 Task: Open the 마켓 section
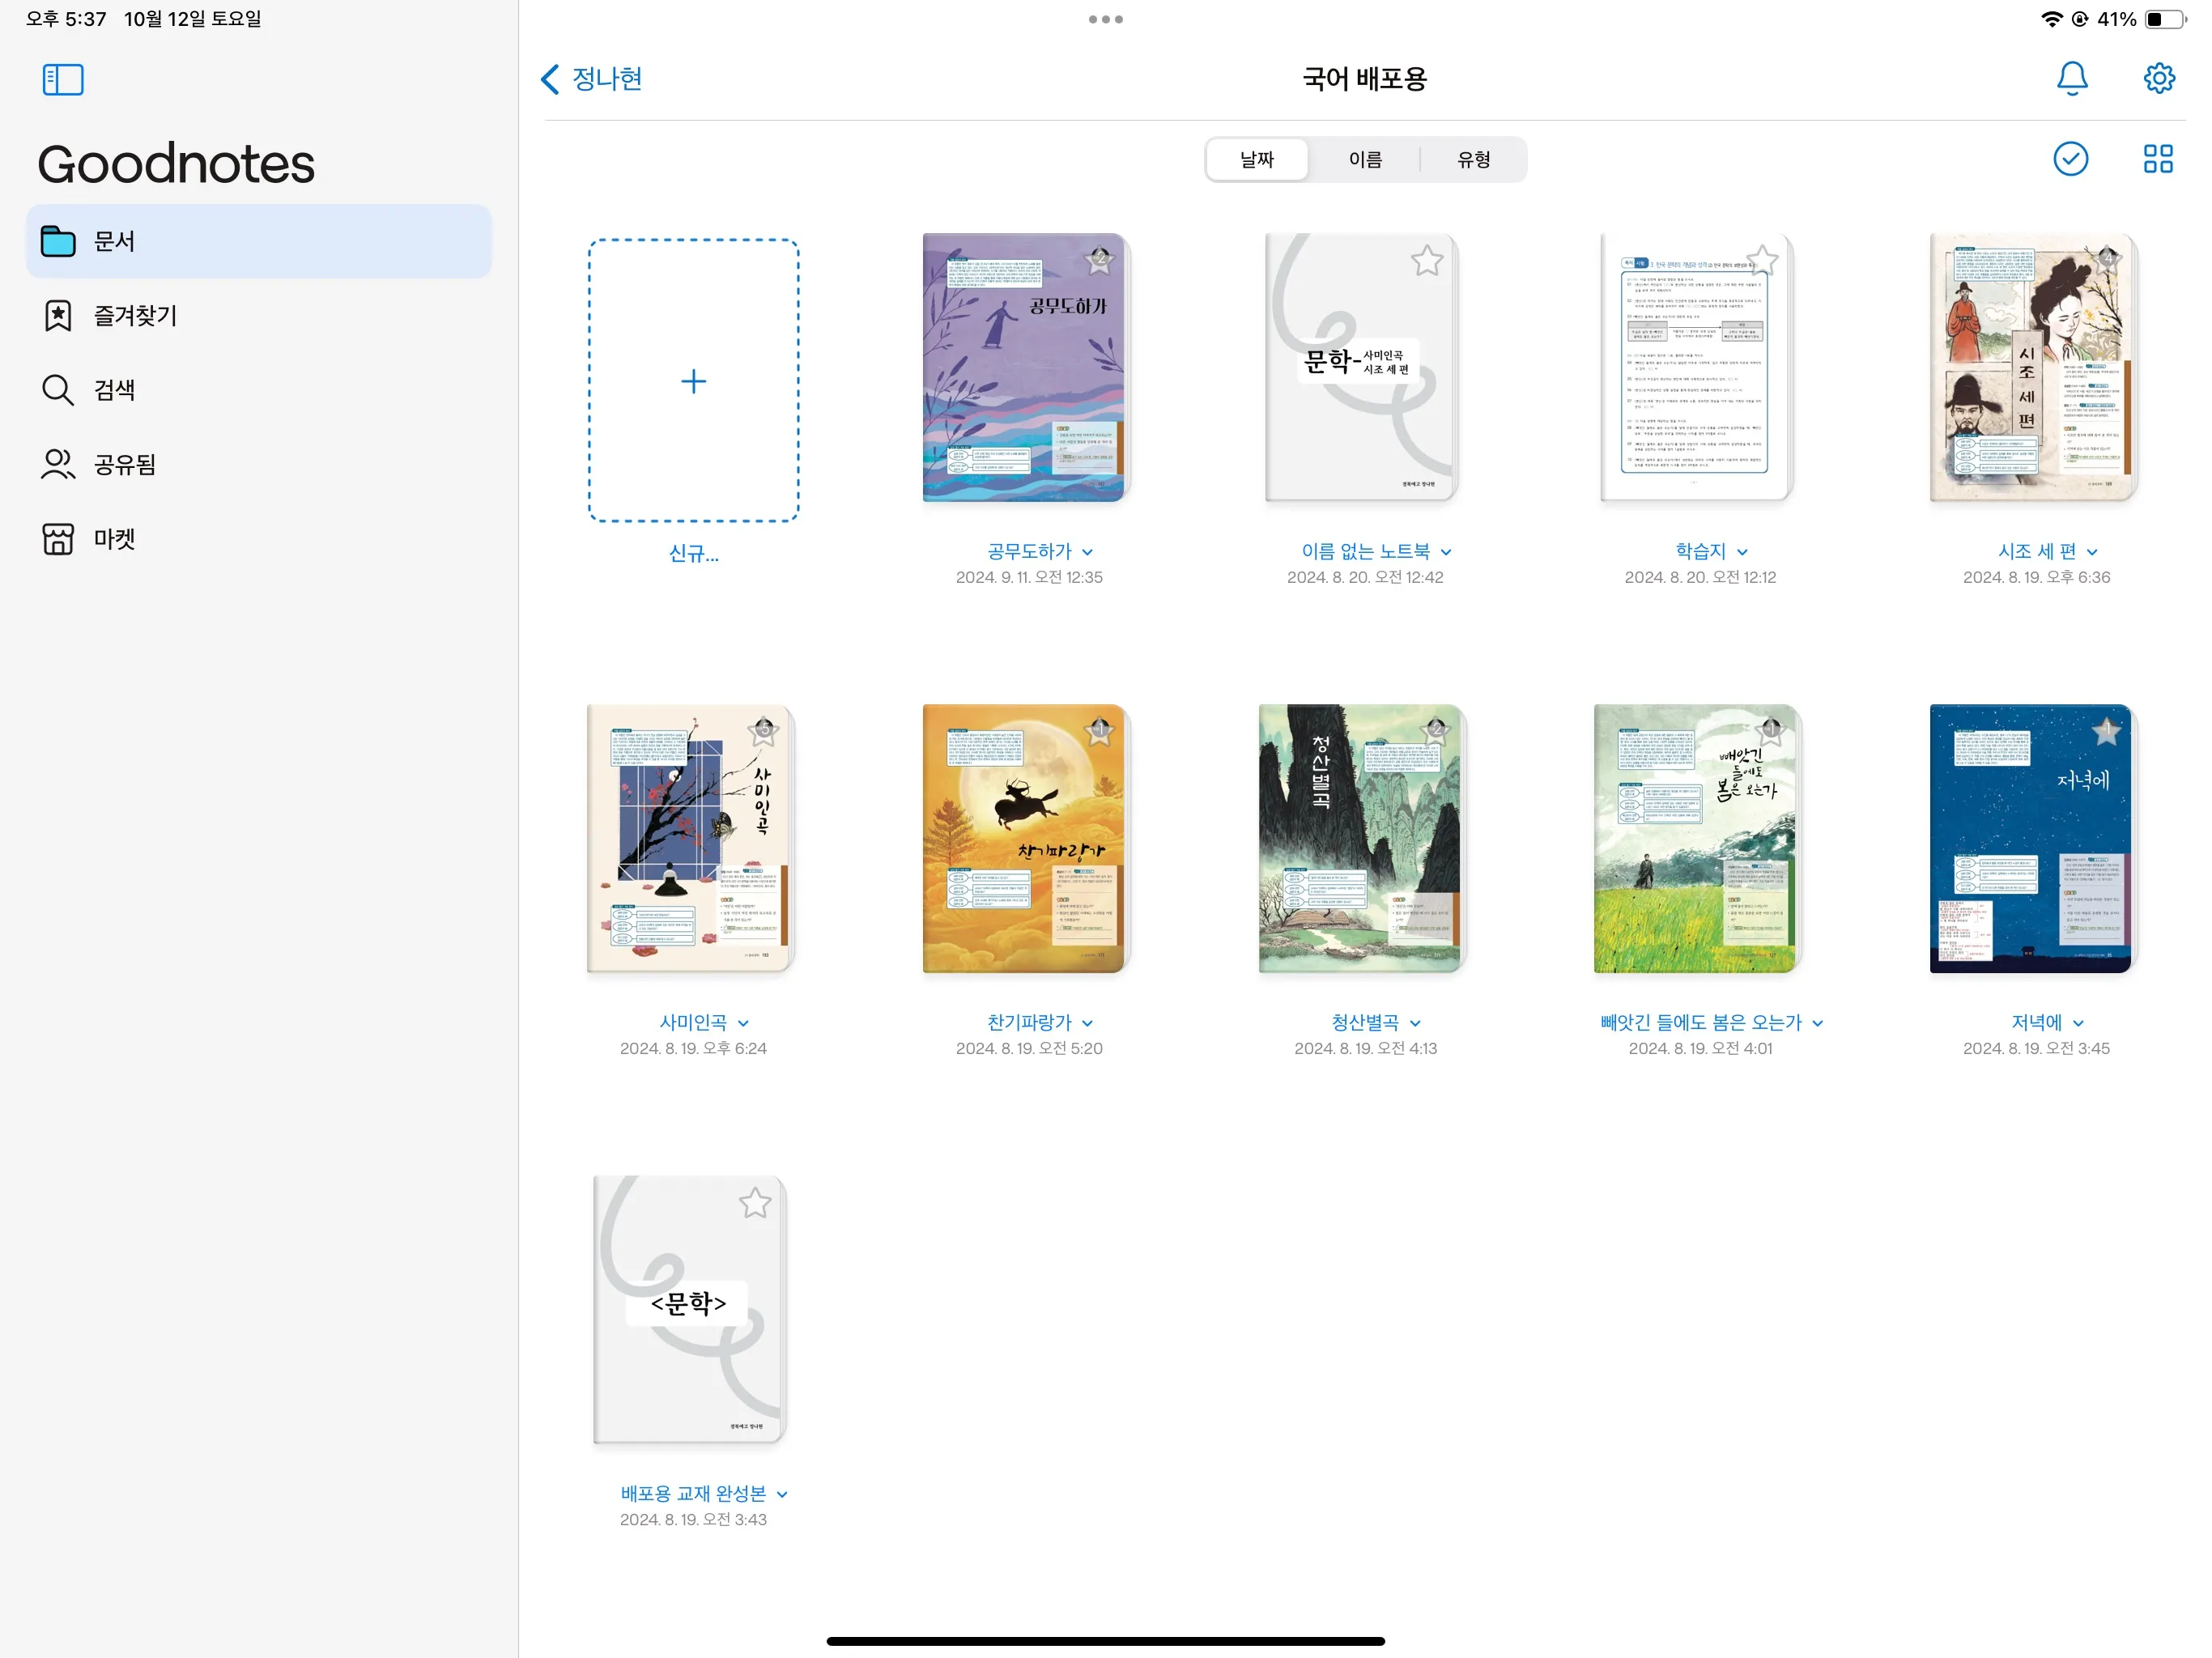(x=117, y=539)
